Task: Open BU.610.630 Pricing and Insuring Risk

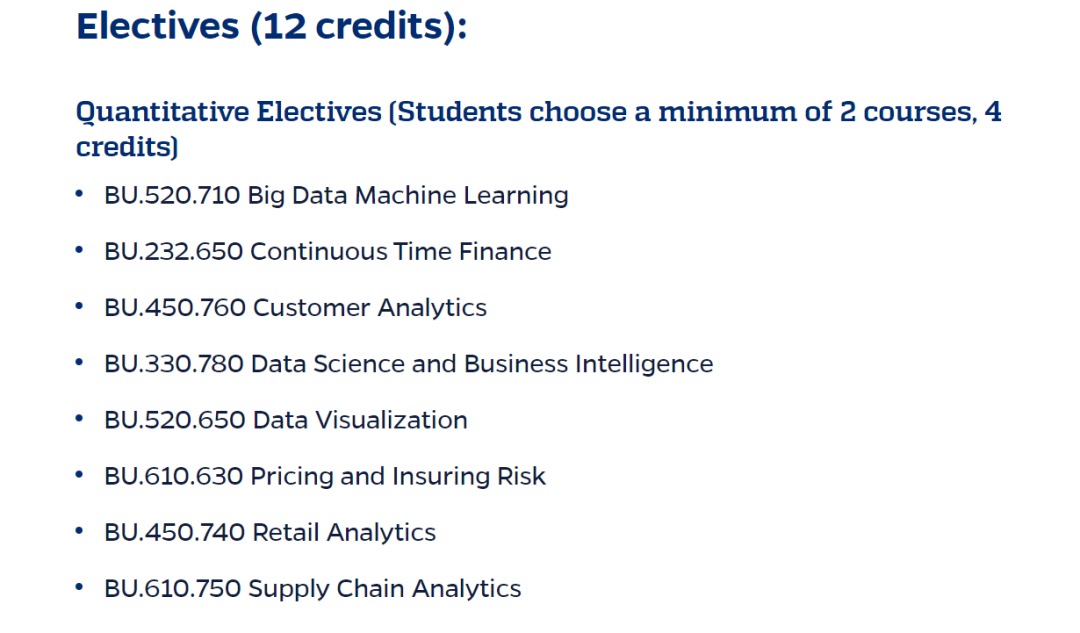Action: (325, 477)
